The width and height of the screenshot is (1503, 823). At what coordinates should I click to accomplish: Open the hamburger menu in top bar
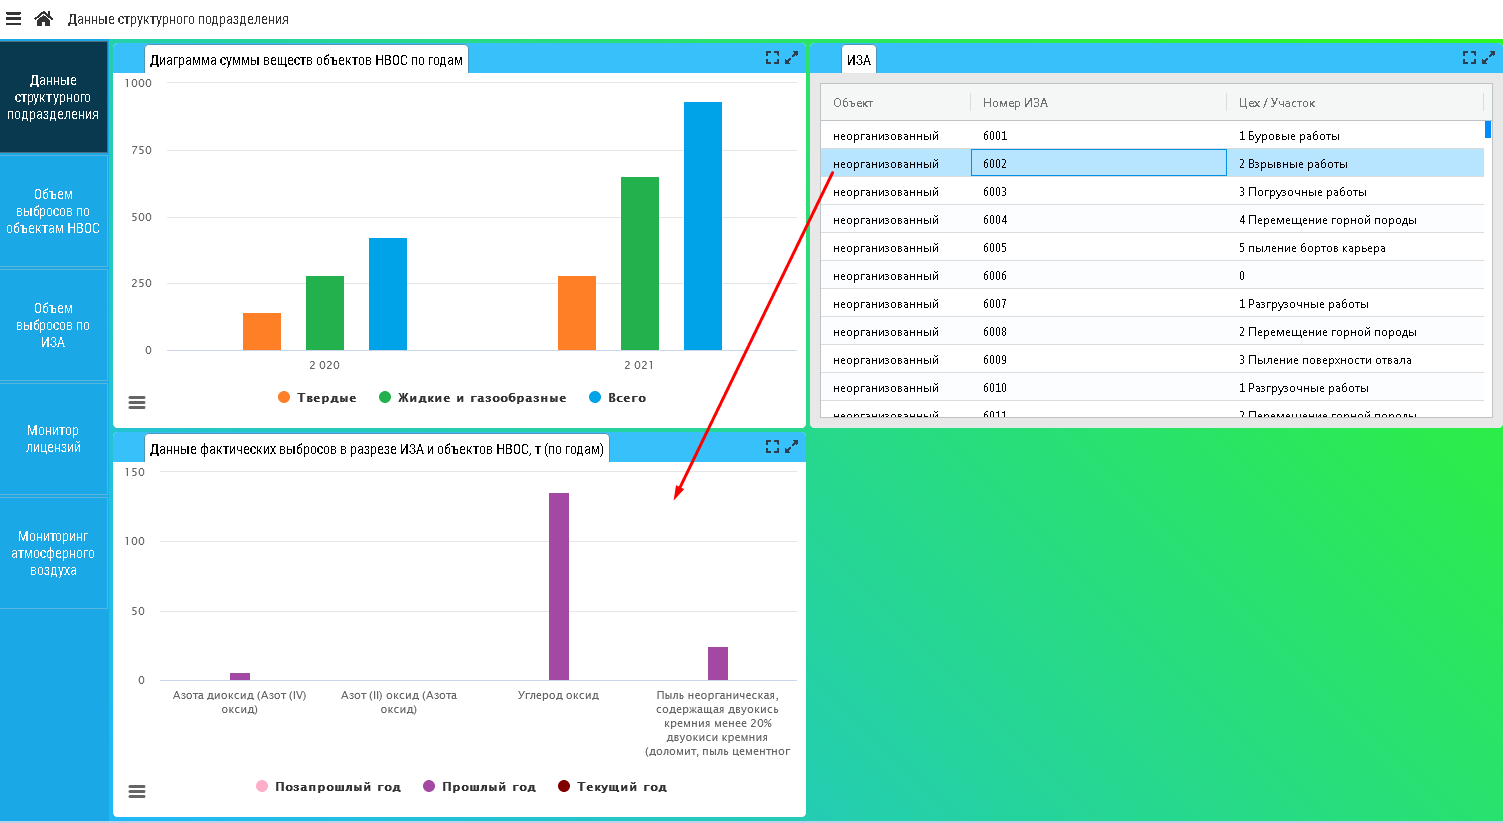[14, 19]
